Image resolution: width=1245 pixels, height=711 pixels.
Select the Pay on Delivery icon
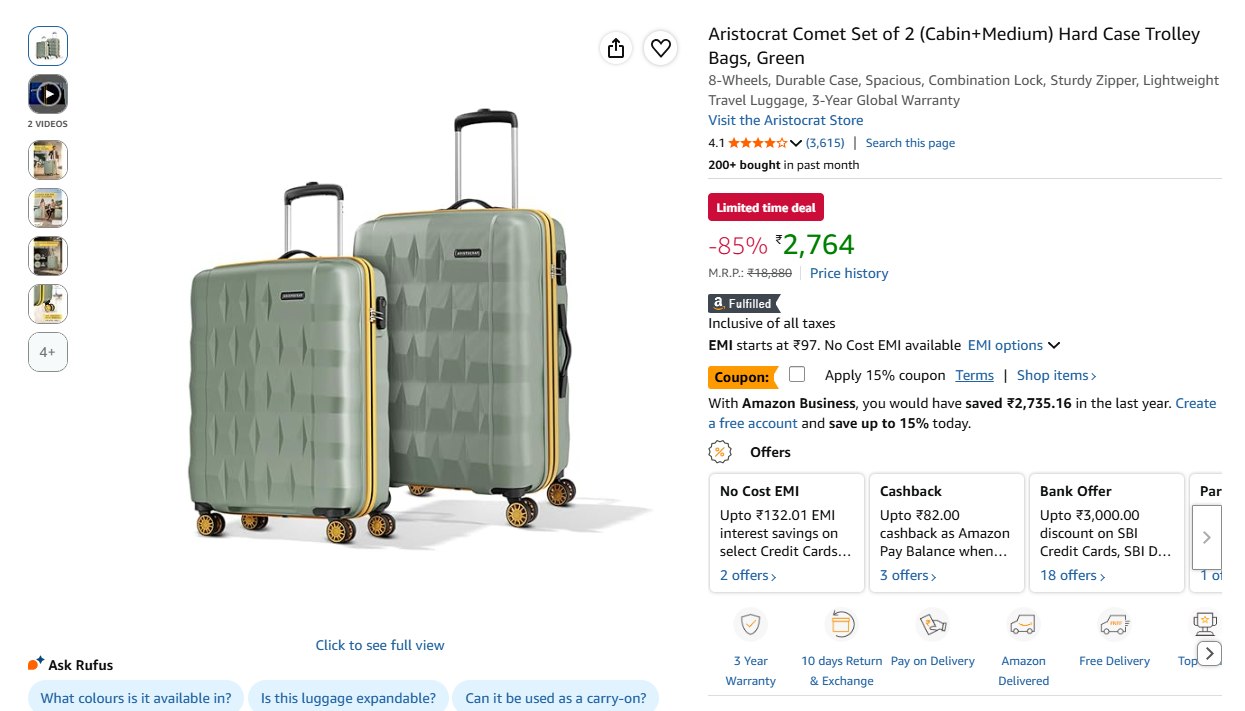coord(932,626)
